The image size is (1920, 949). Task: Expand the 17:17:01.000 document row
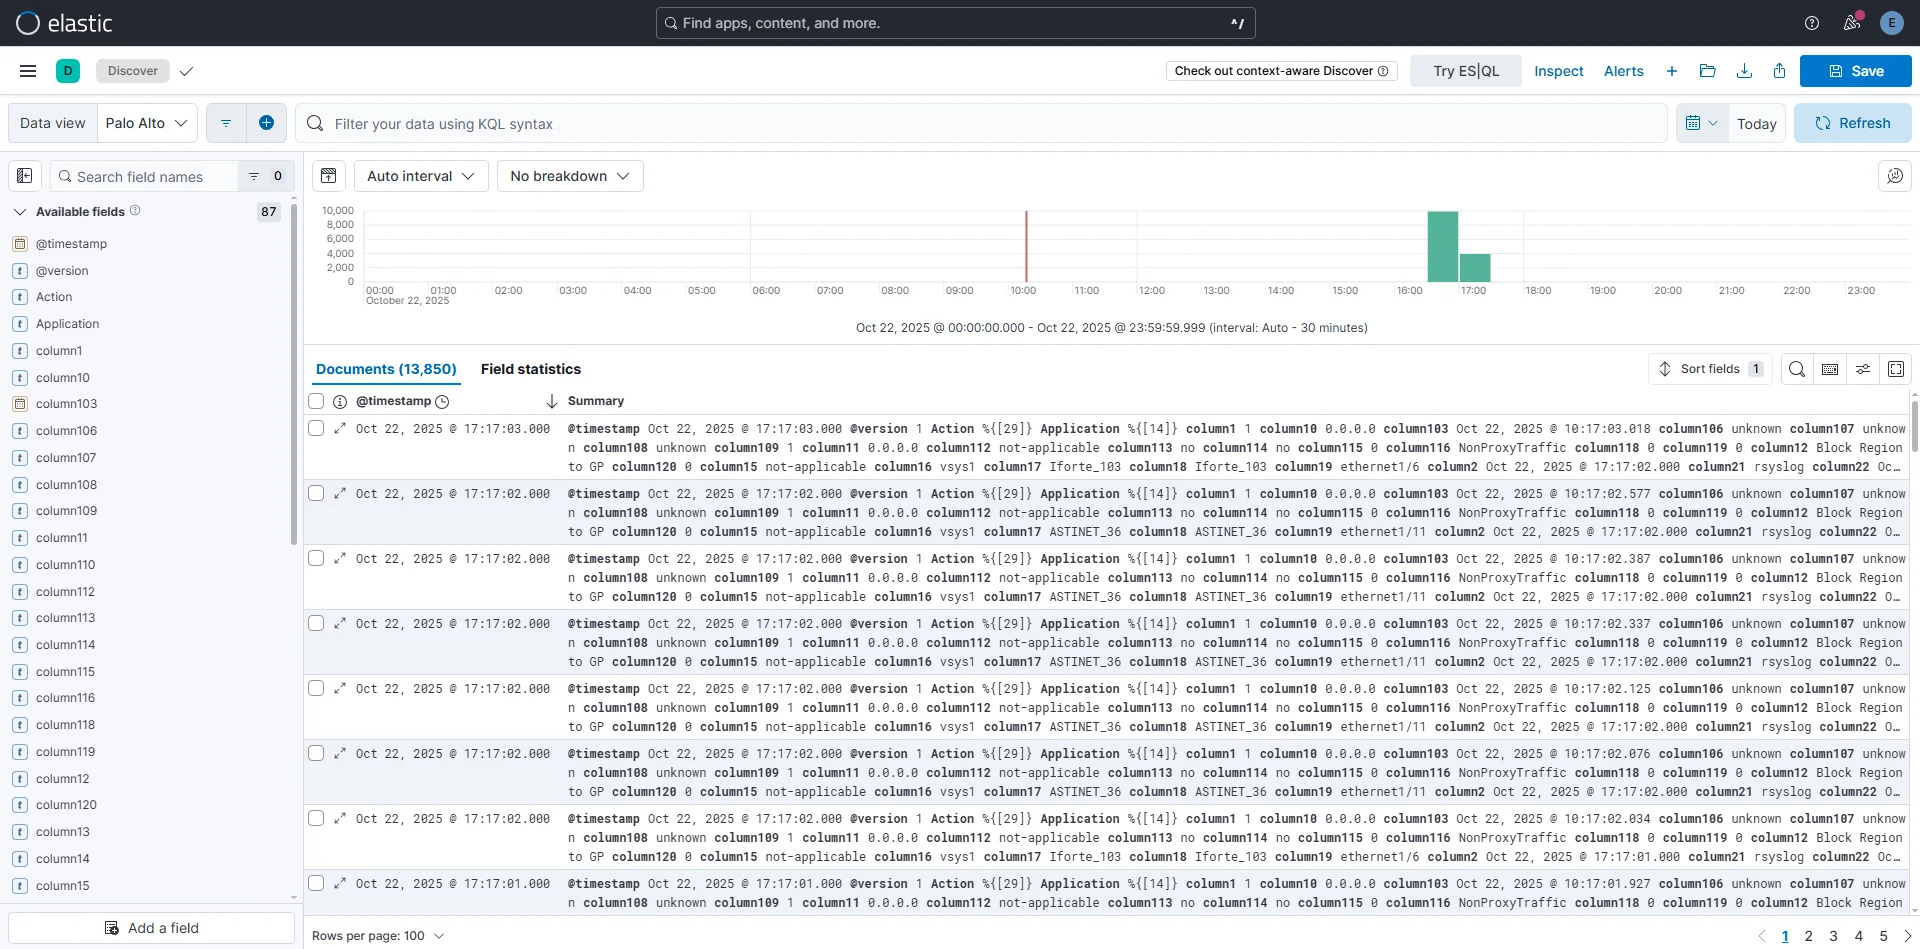coord(340,883)
